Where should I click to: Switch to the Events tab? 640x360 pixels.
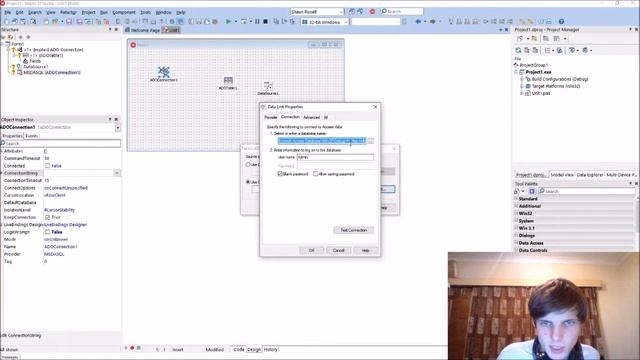tap(31, 136)
